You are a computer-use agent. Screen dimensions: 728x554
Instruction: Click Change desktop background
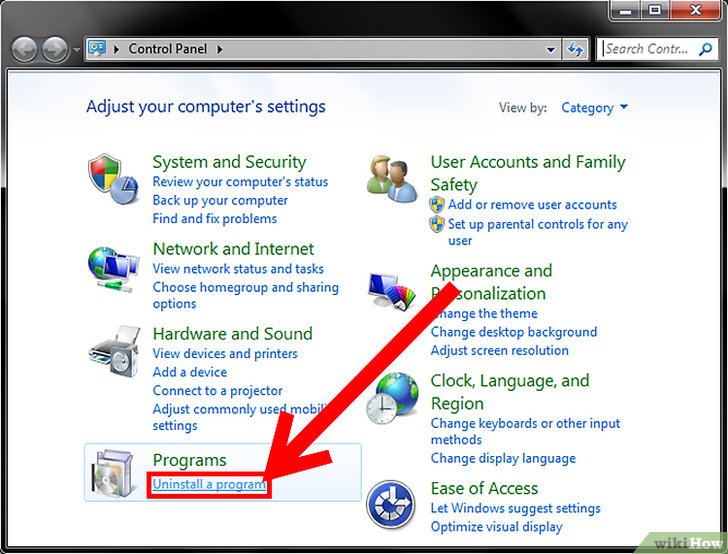[514, 332]
